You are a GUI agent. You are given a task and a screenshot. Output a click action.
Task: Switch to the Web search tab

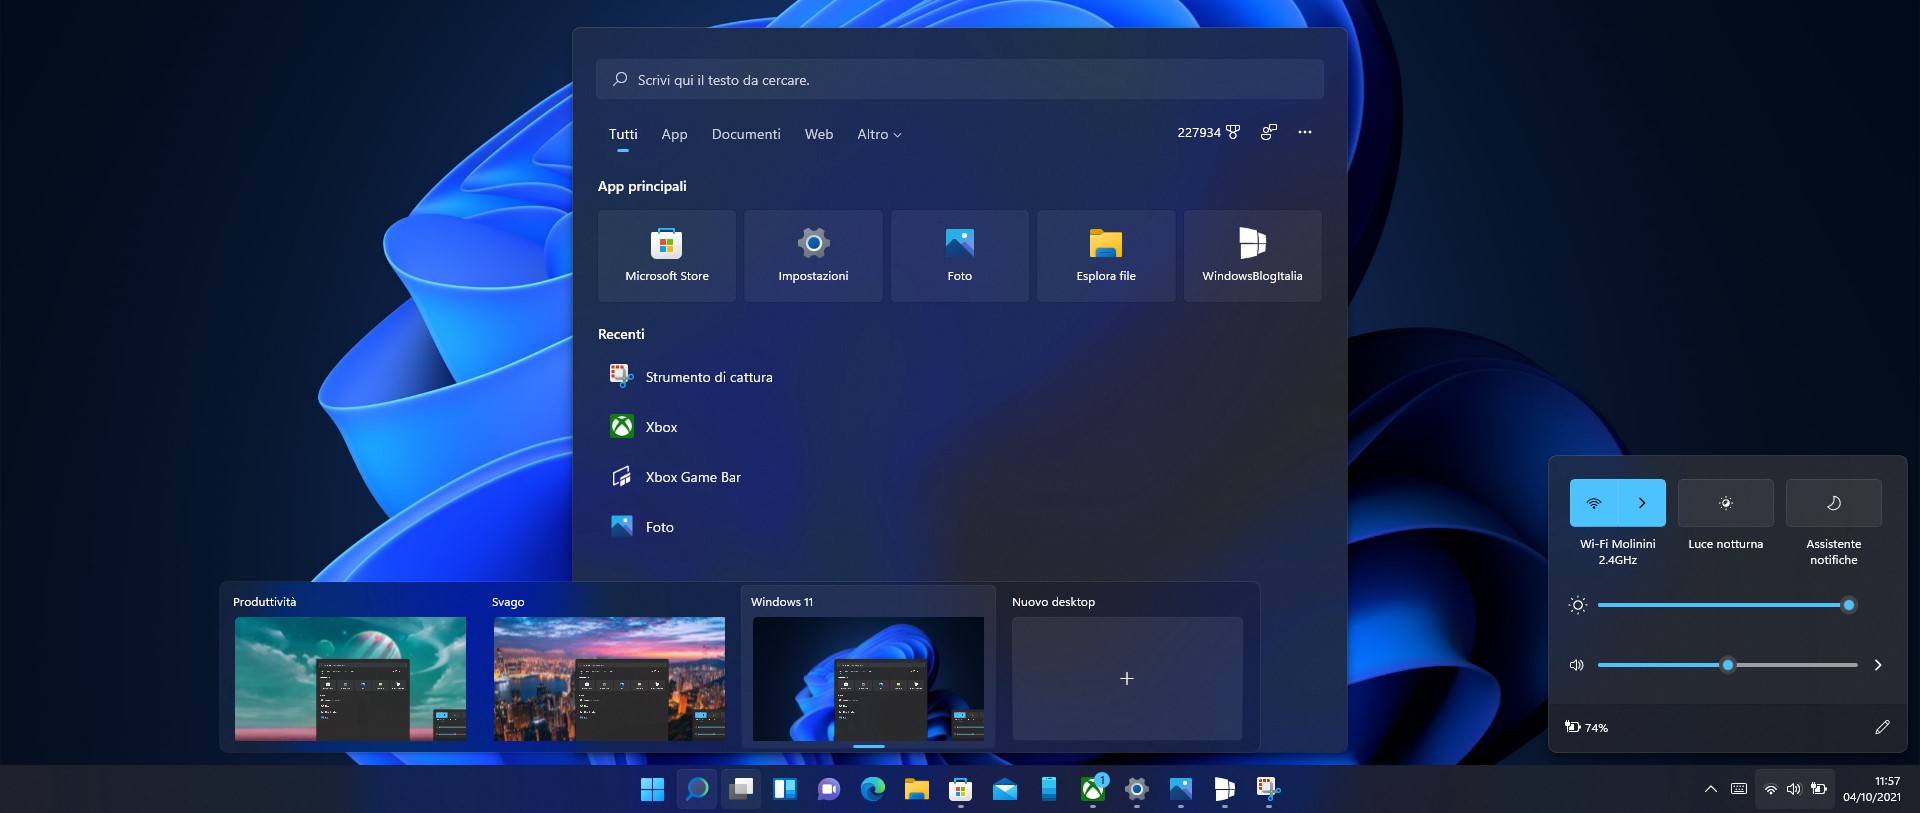click(819, 134)
